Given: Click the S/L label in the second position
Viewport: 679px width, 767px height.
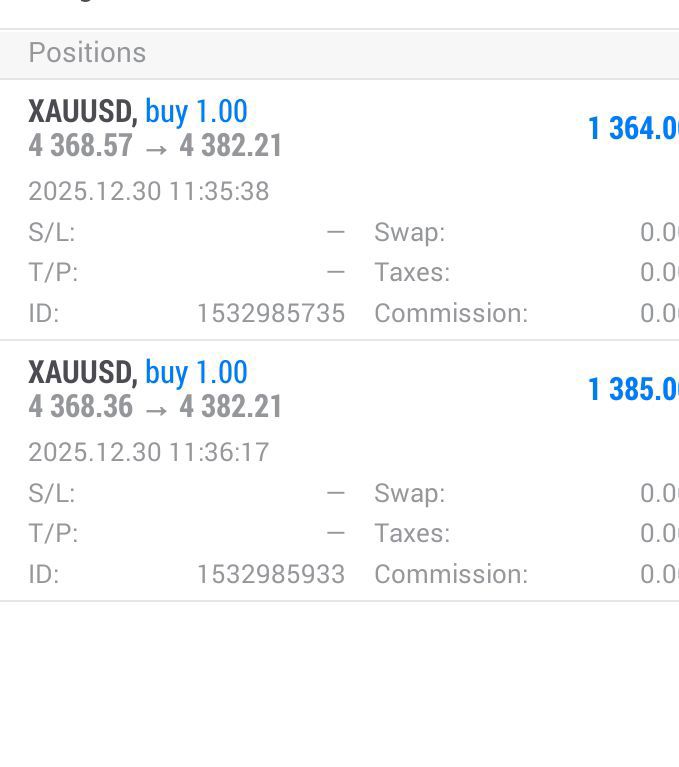Looking at the screenshot, I should coord(52,493).
